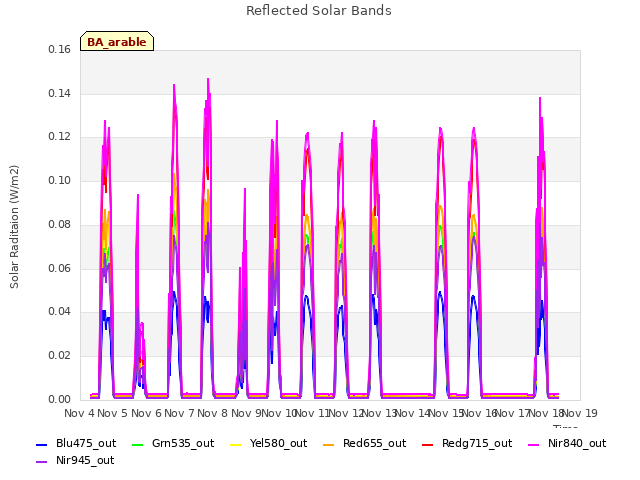This screenshot has width=640, height=480.
Task: Click the 0.16 y-axis tick label
Action: 60,50
